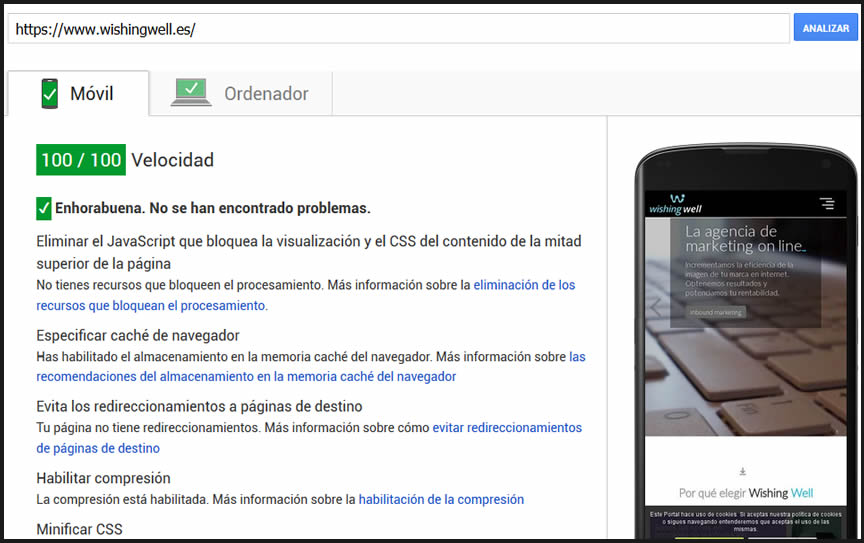864x543 pixels.
Task: Click 'Evita los redireccionamientos a páginas de destino'
Action: (x=199, y=406)
